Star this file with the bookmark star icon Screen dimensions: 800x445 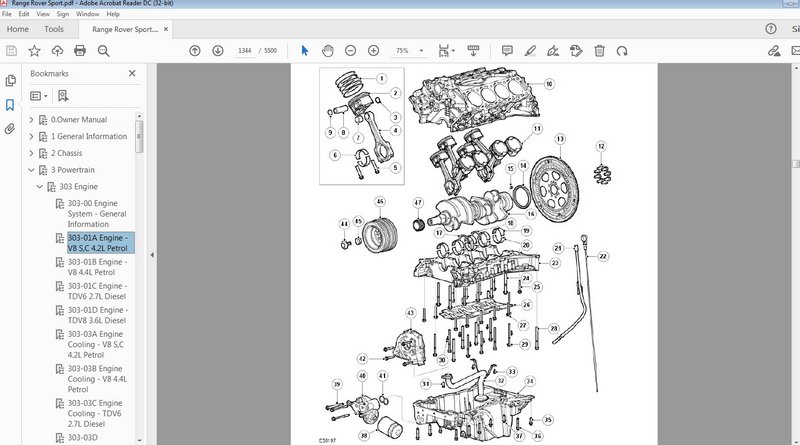34,51
